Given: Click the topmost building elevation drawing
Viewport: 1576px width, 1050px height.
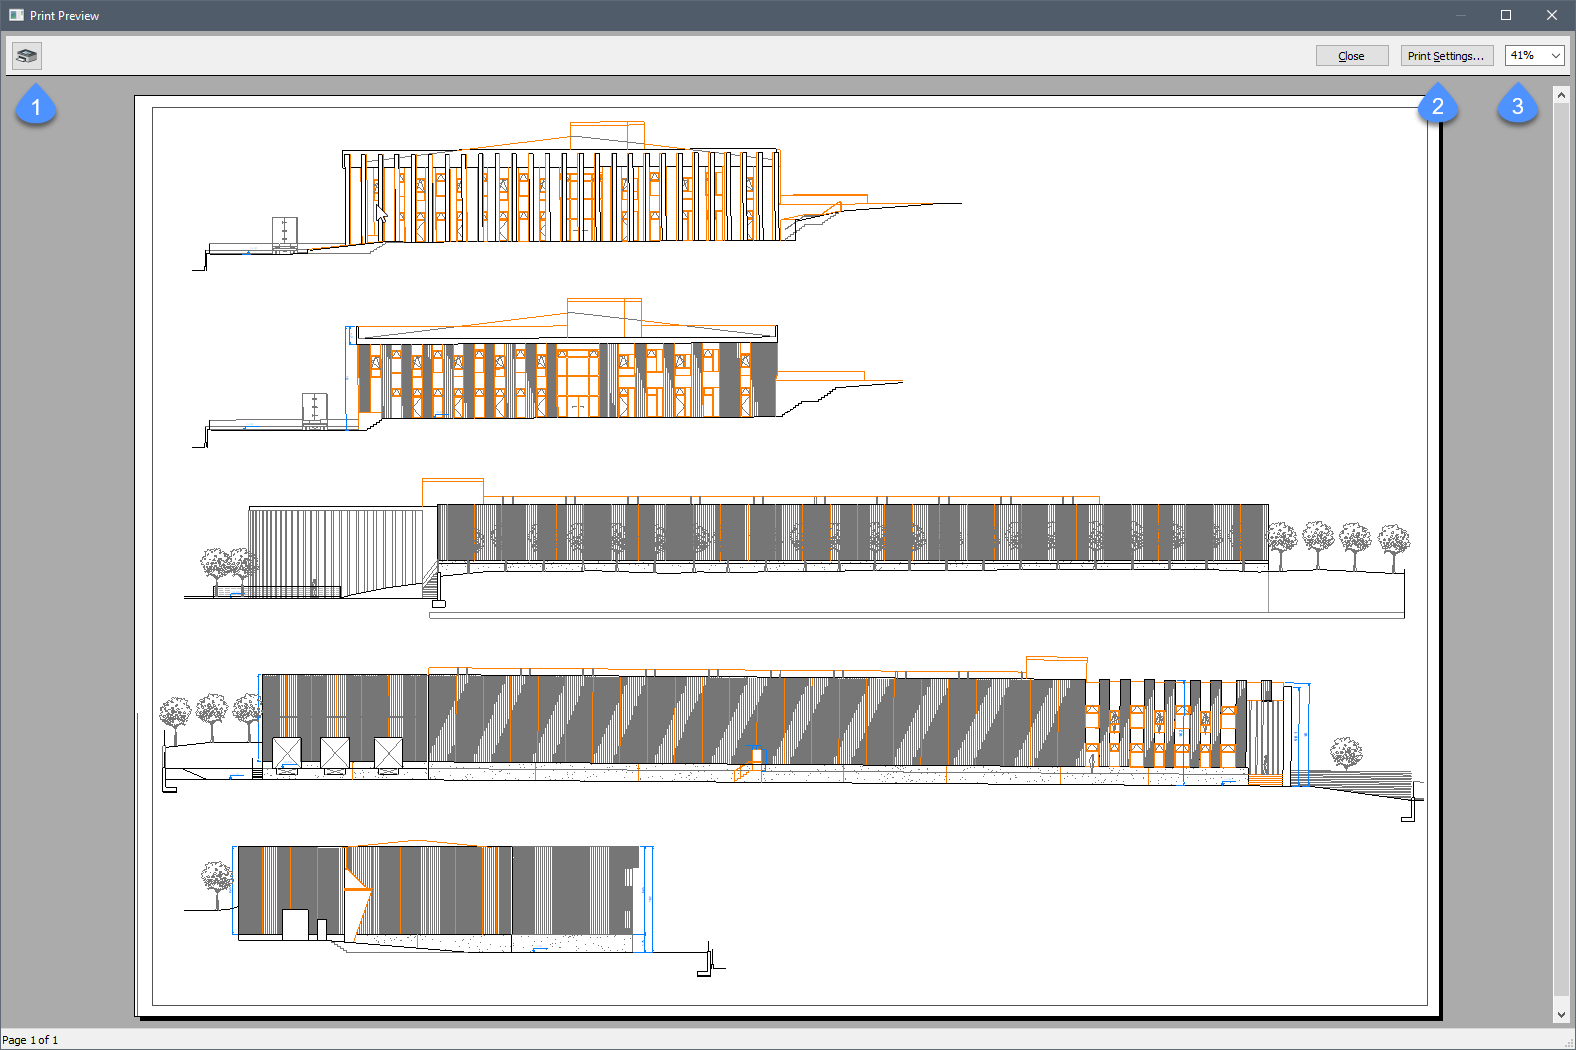Looking at the screenshot, I should 560,195.
